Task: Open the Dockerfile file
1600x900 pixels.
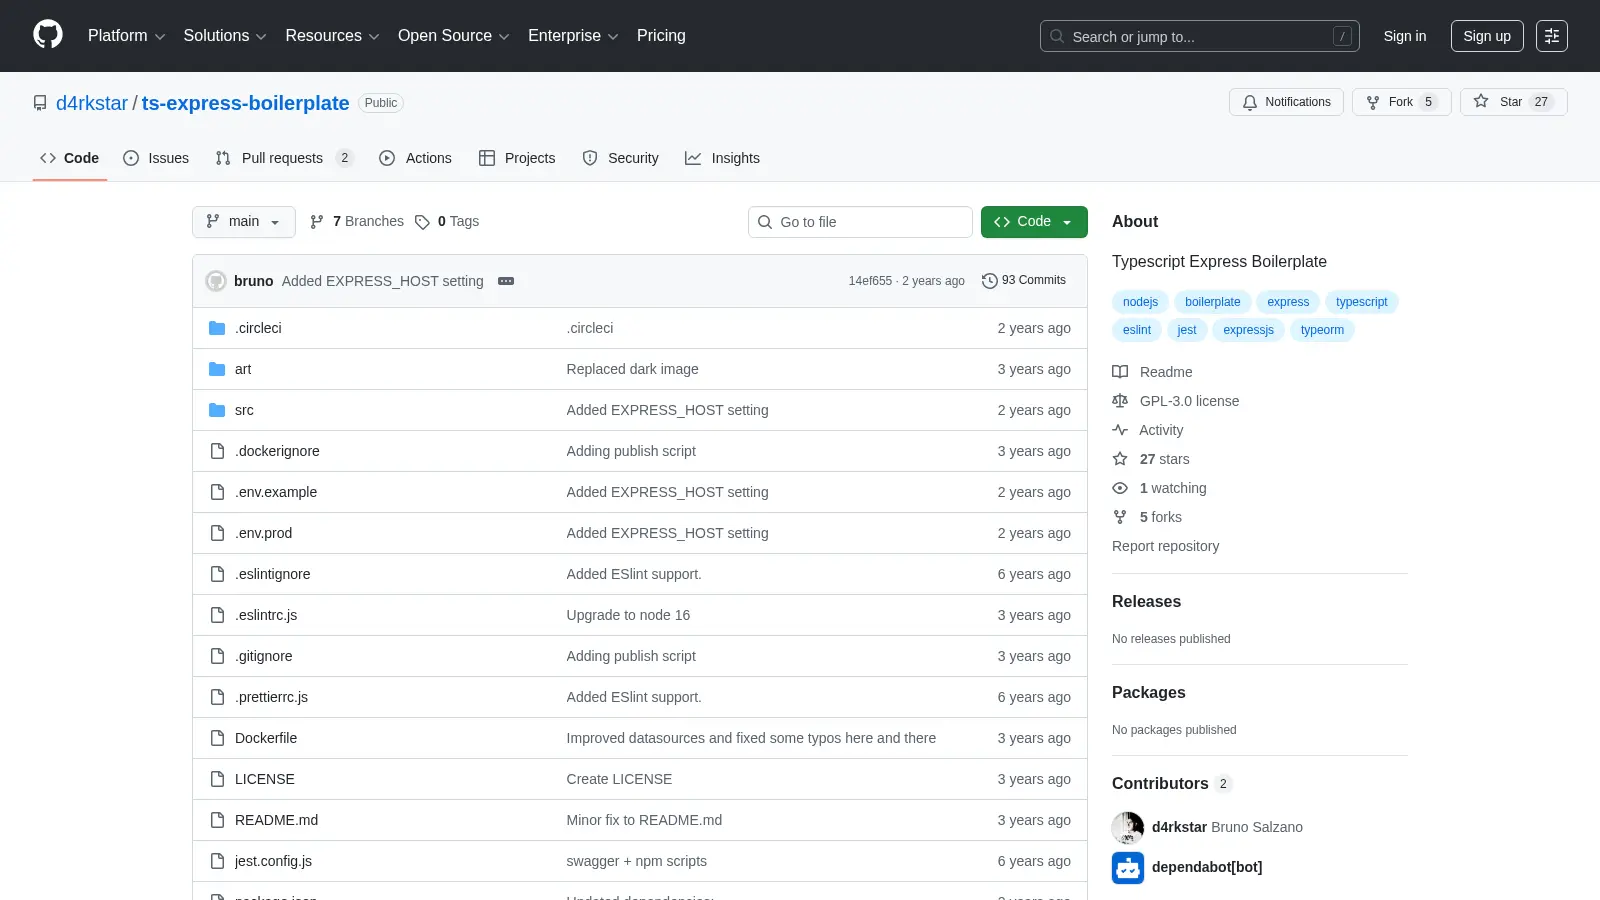Action: 266,738
